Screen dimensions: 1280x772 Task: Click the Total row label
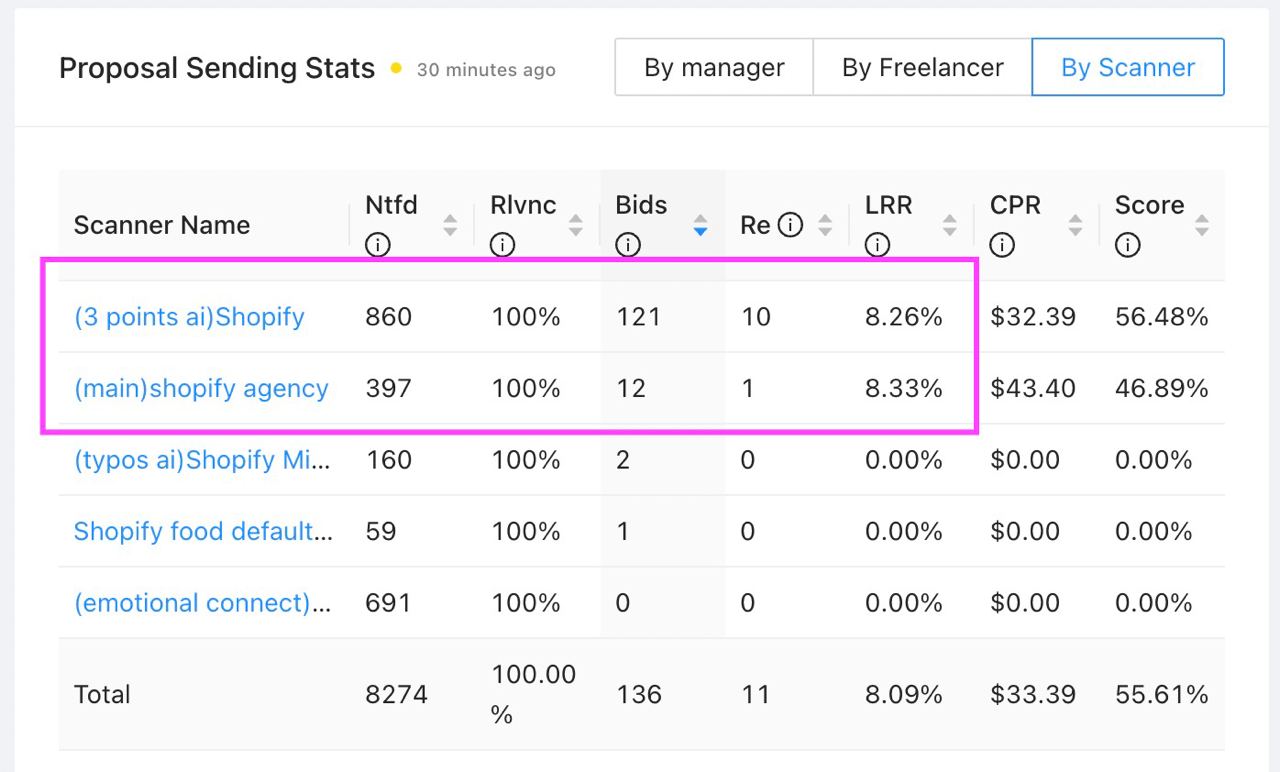[x=102, y=694]
